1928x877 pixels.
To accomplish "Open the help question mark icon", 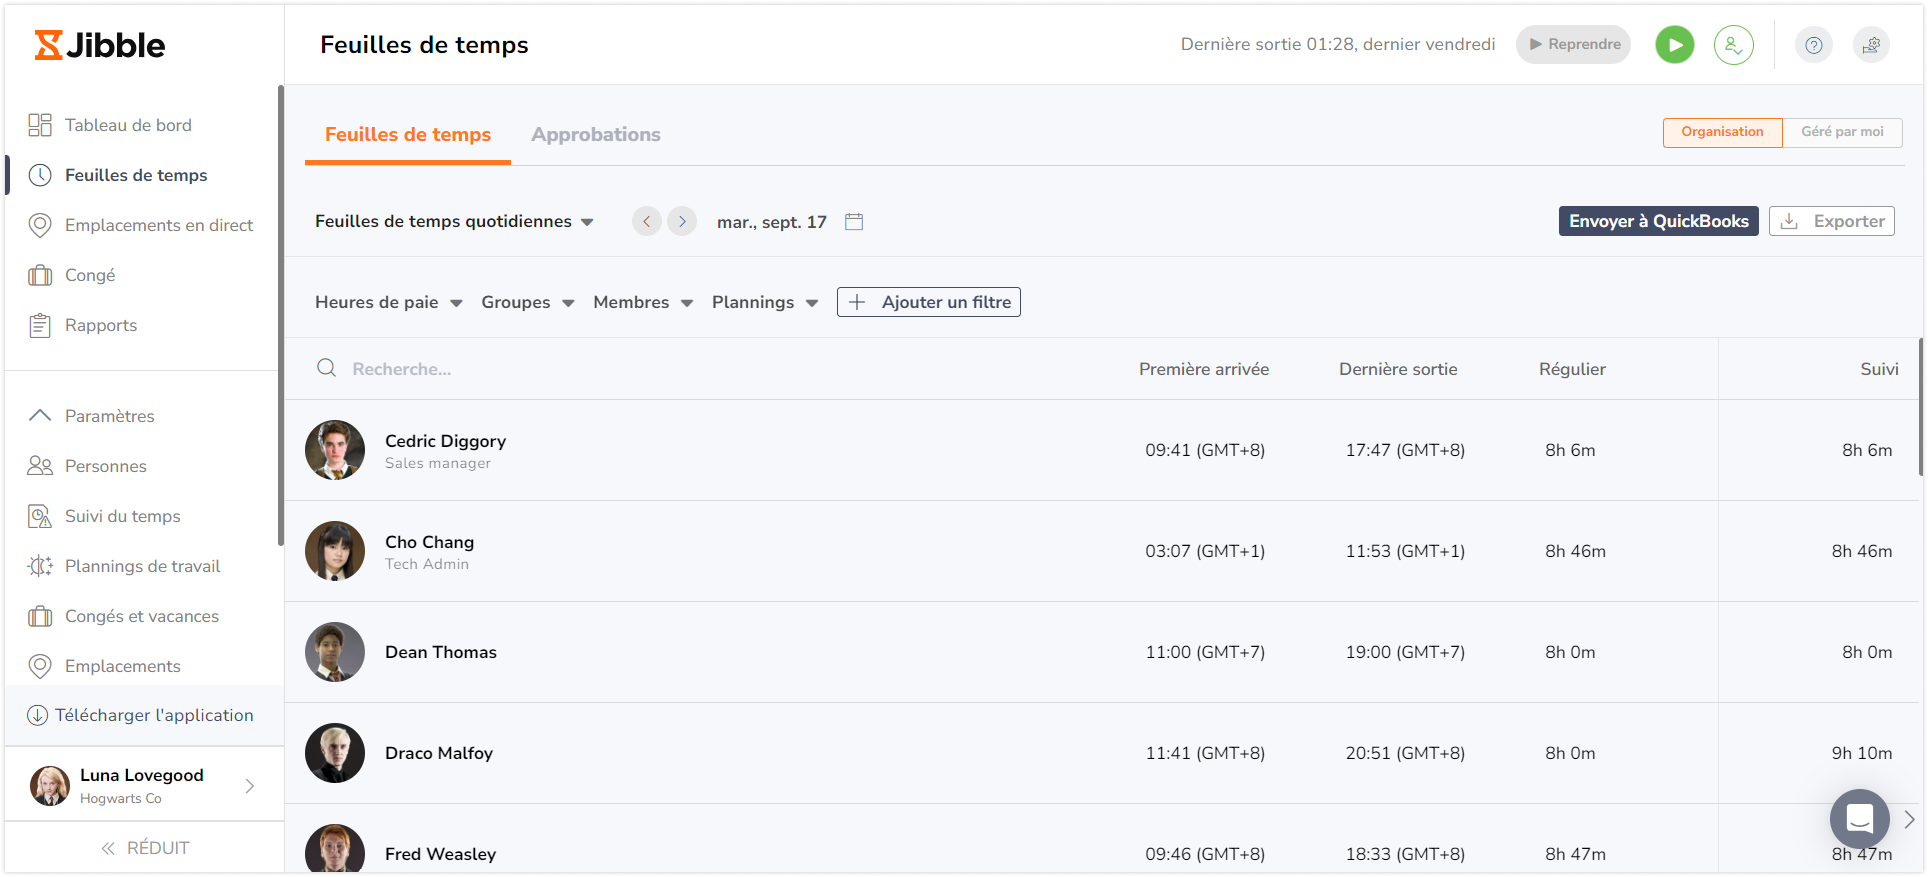I will 1813,45.
